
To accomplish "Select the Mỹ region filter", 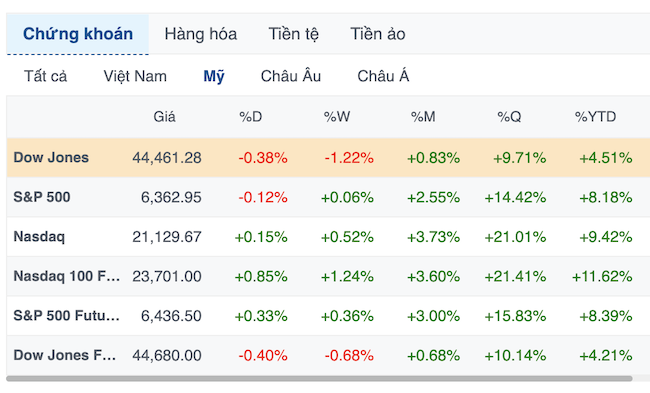I will point(214,76).
